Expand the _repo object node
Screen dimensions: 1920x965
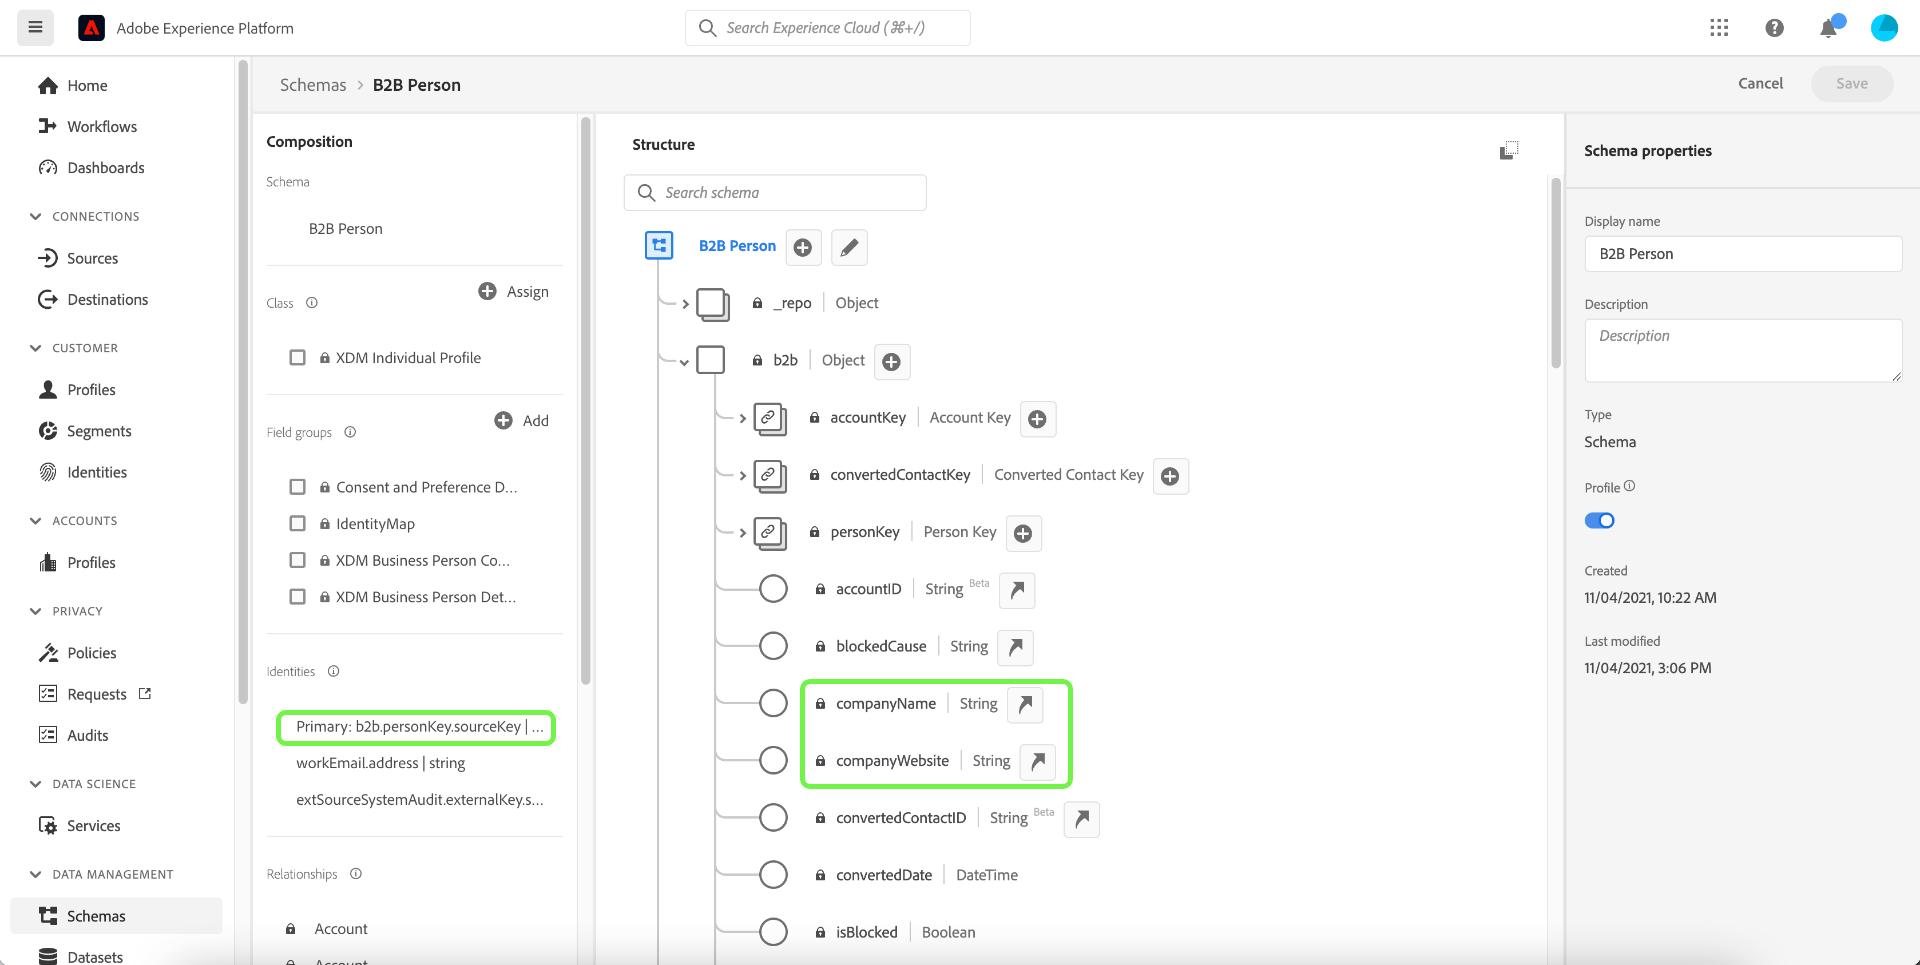click(x=685, y=304)
